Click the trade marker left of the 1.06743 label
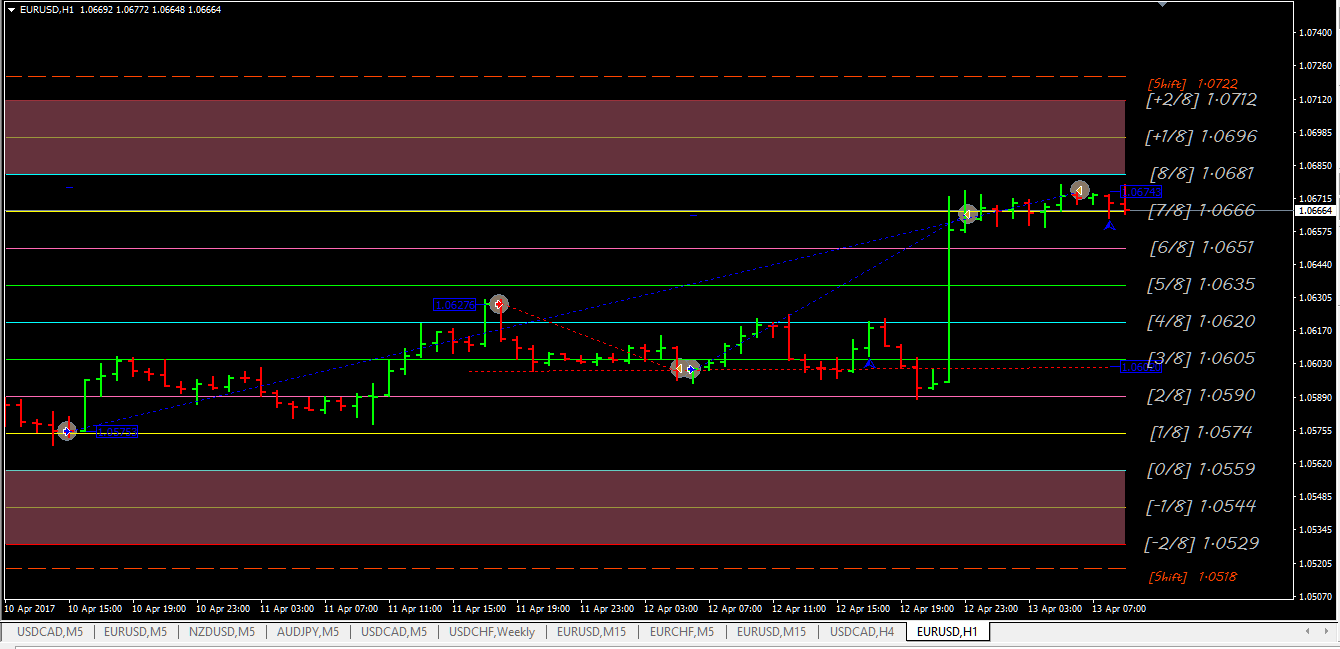This screenshot has height=649, width=1340. 1079,189
